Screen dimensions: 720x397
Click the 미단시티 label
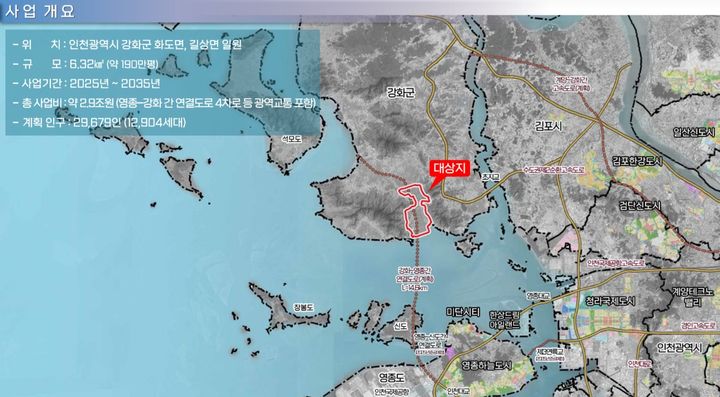[x=463, y=312]
